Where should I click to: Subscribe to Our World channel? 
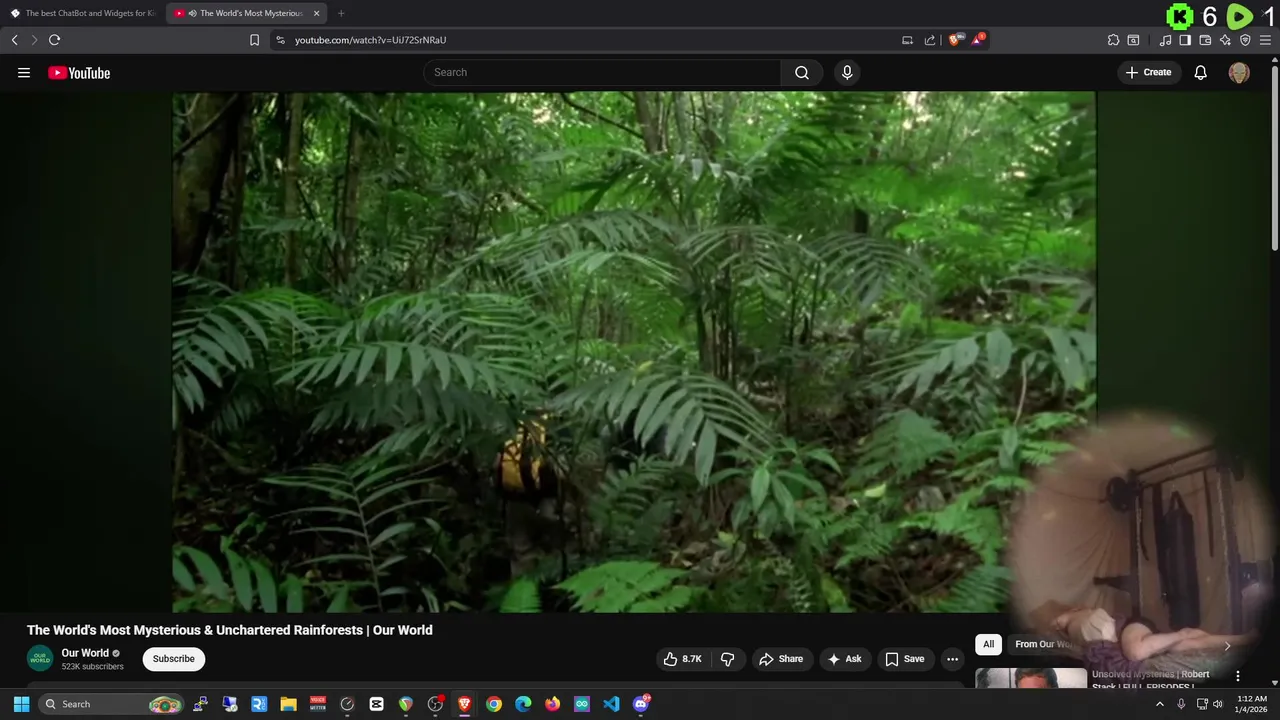pyautogui.click(x=174, y=659)
